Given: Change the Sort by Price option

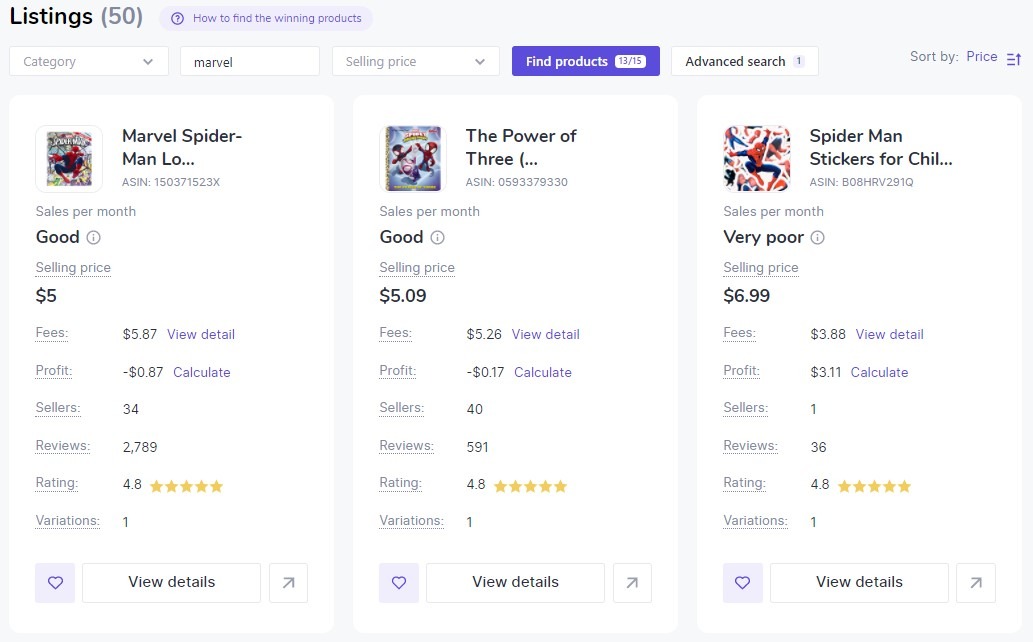Looking at the screenshot, I should click(982, 57).
